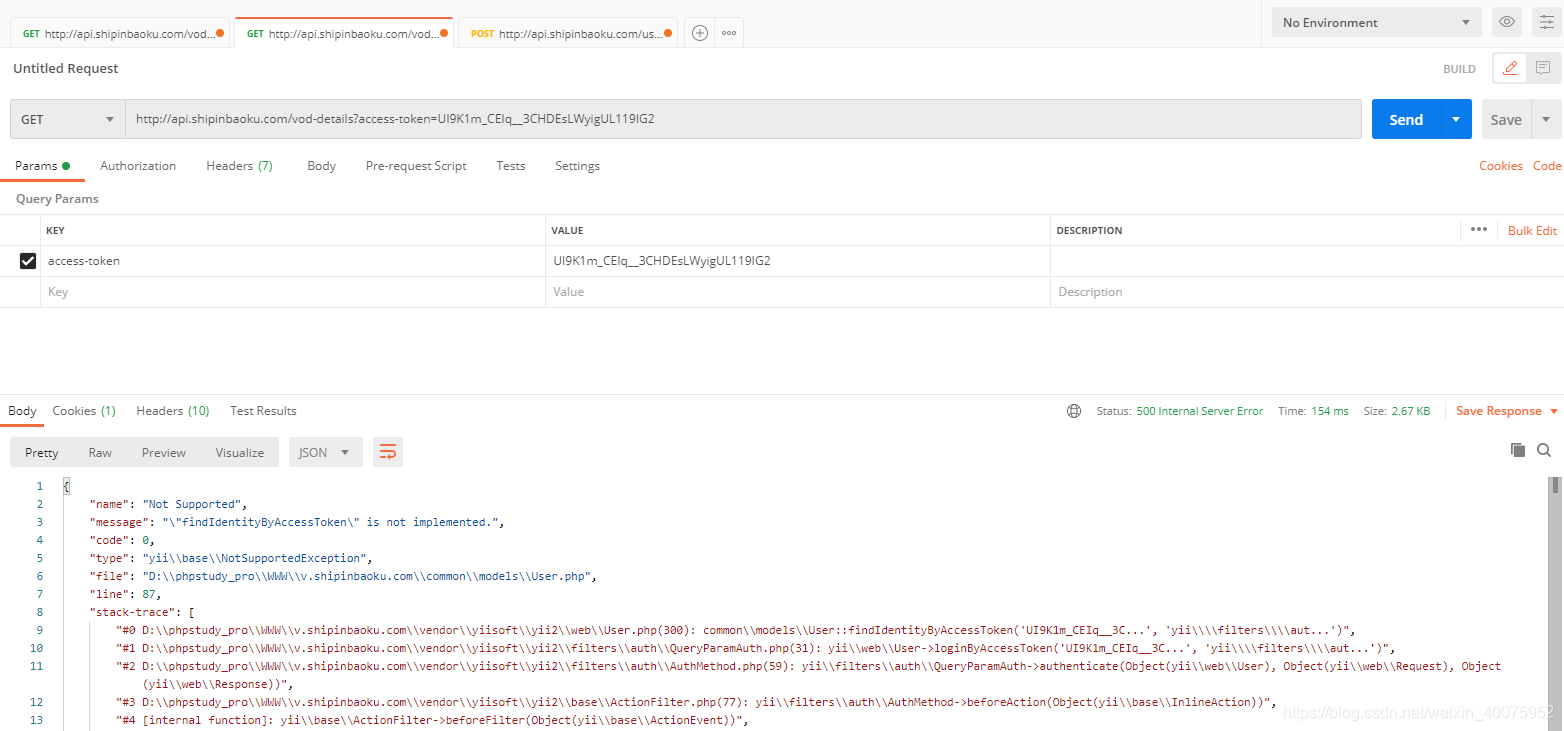1564x731 pixels.
Task: Click the request URL input field
Action: click(x=743, y=119)
